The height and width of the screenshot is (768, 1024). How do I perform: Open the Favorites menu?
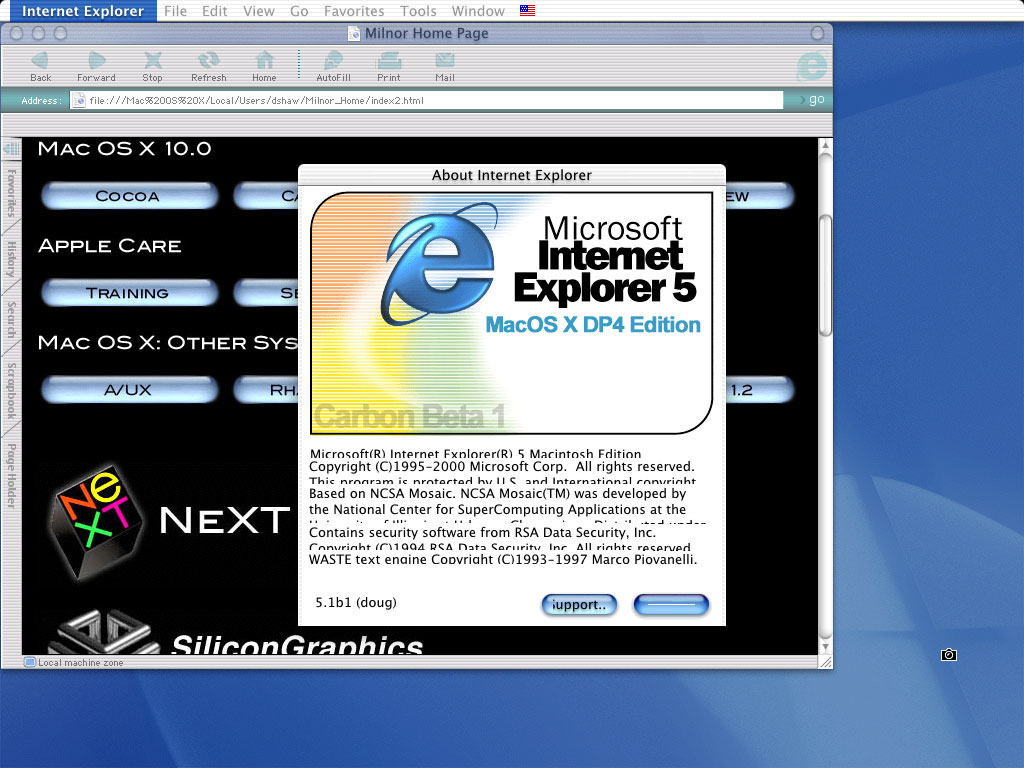[354, 11]
